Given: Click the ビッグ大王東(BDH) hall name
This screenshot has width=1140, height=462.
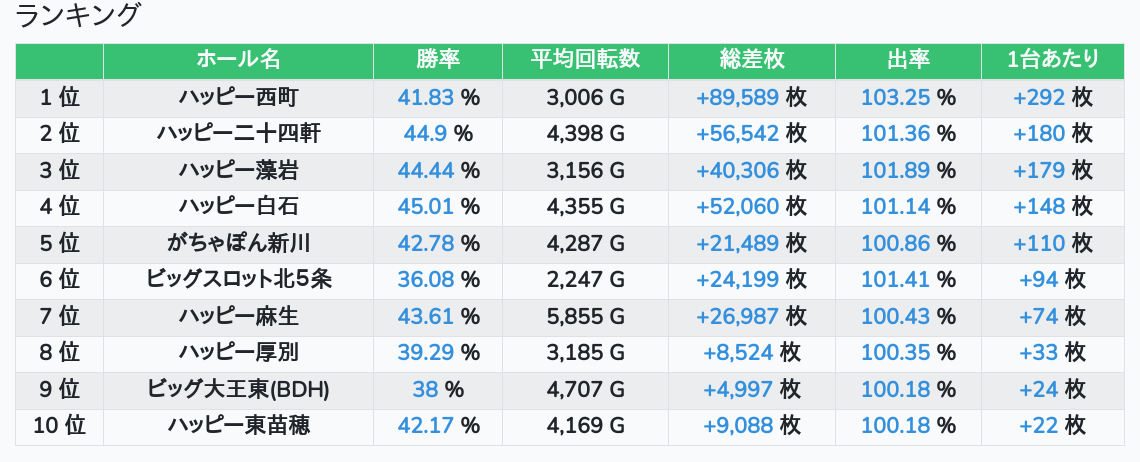Looking at the screenshot, I should tap(238, 389).
